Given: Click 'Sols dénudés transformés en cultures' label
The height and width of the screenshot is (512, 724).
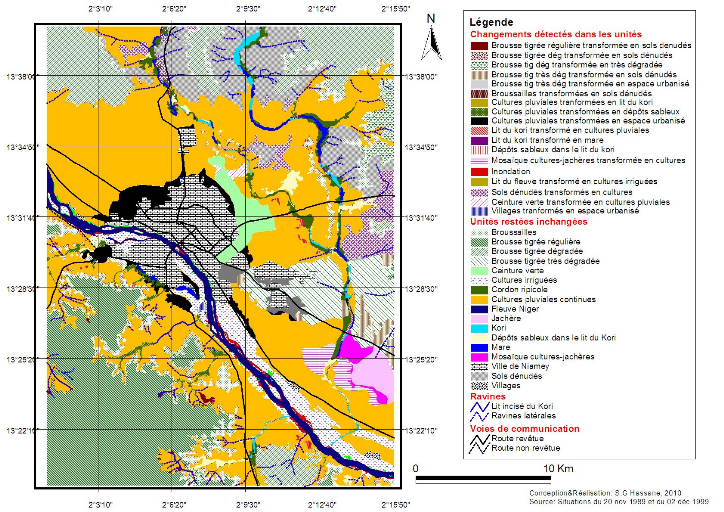Looking at the screenshot, I should [x=562, y=192].
